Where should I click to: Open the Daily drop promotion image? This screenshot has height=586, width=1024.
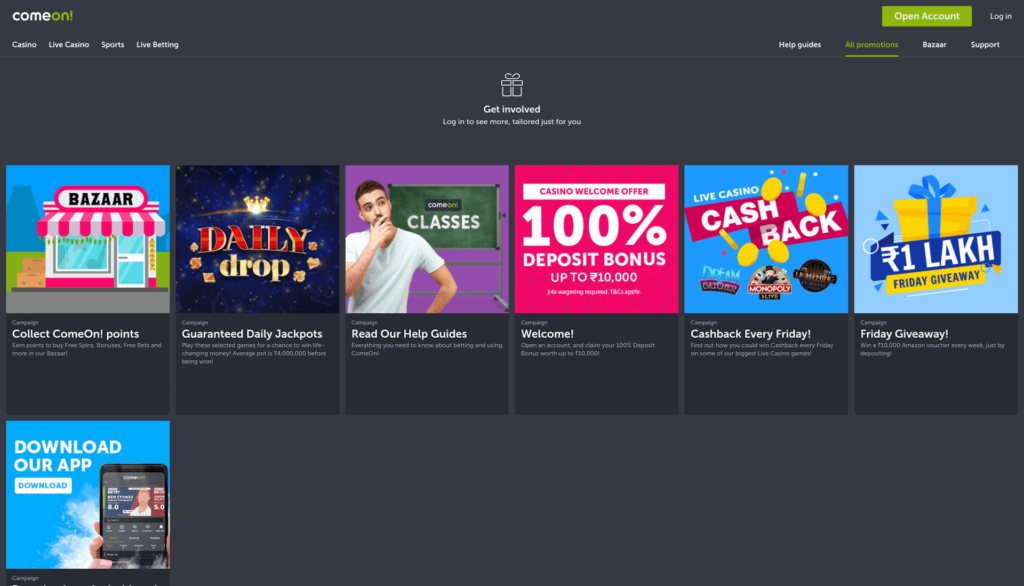(257, 239)
